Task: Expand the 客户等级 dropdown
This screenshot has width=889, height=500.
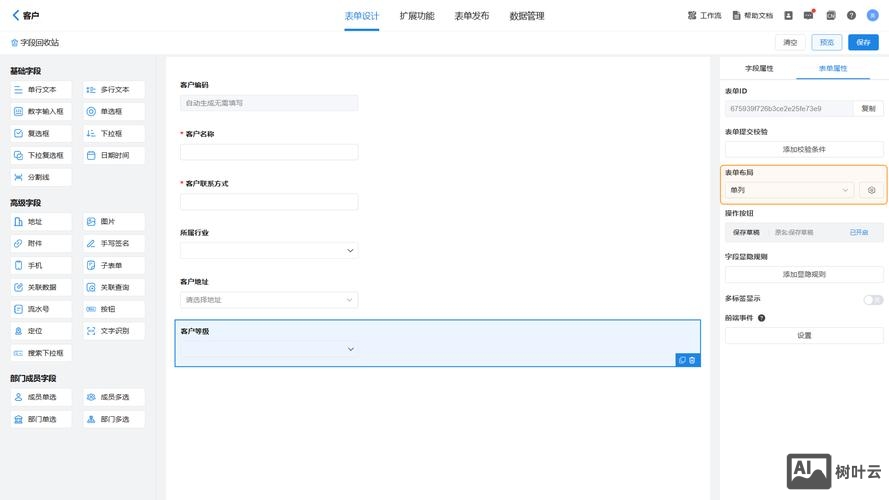Action: (269, 349)
